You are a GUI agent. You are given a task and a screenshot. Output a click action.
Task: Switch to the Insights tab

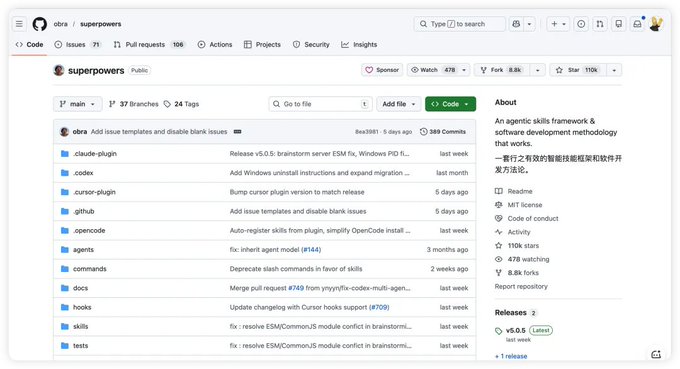pyautogui.click(x=359, y=44)
